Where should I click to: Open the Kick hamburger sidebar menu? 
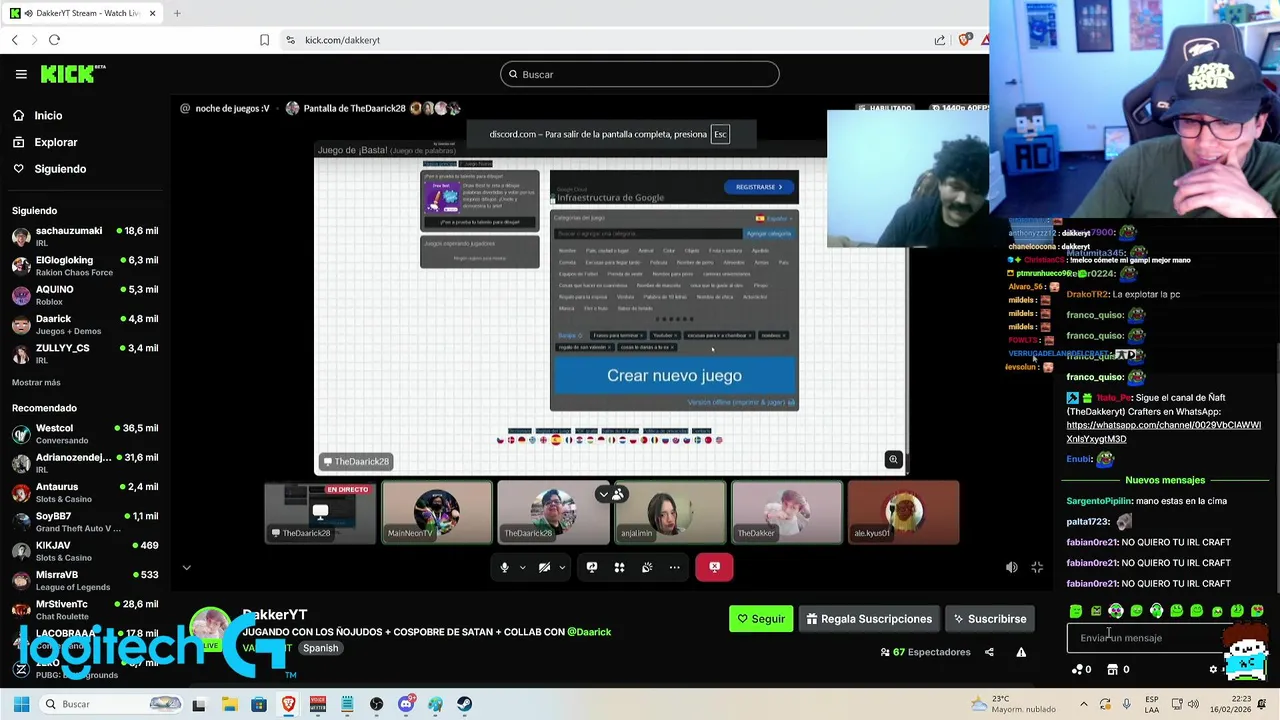(21, 74)
